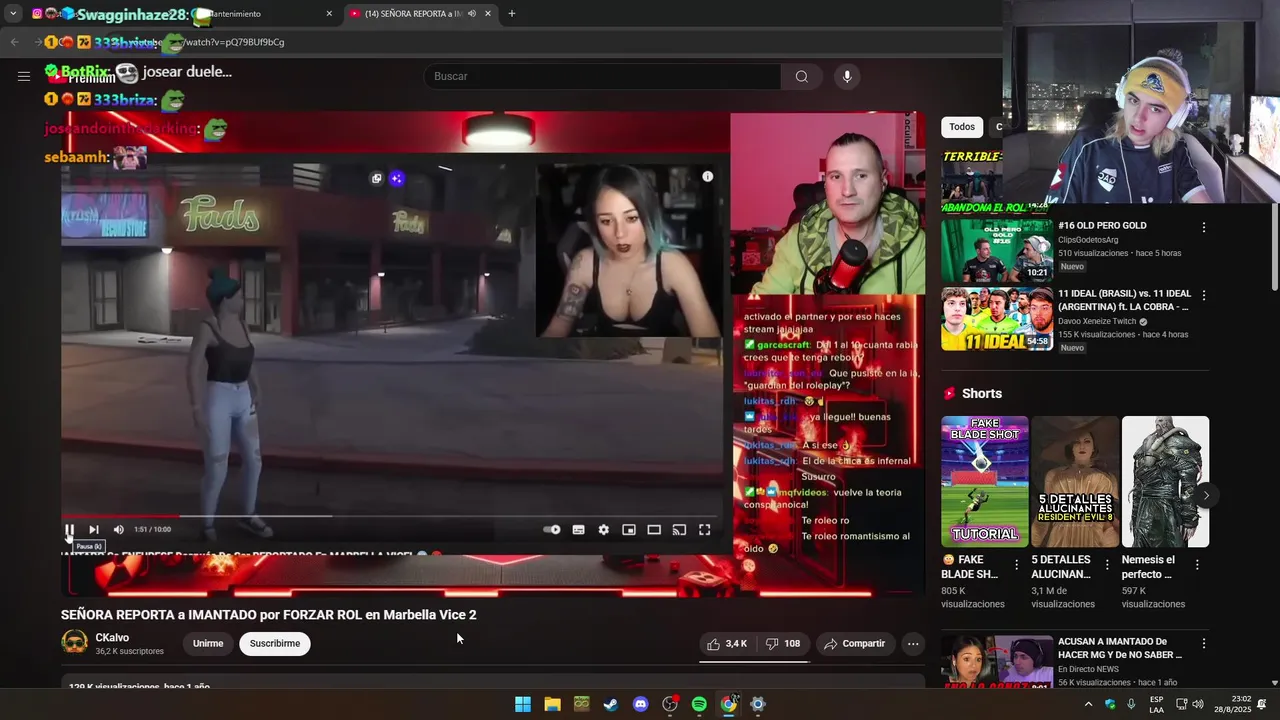Like the video with 3,4 K
The width and height of the screenshot is (1280, 720).
coord(727,644)
